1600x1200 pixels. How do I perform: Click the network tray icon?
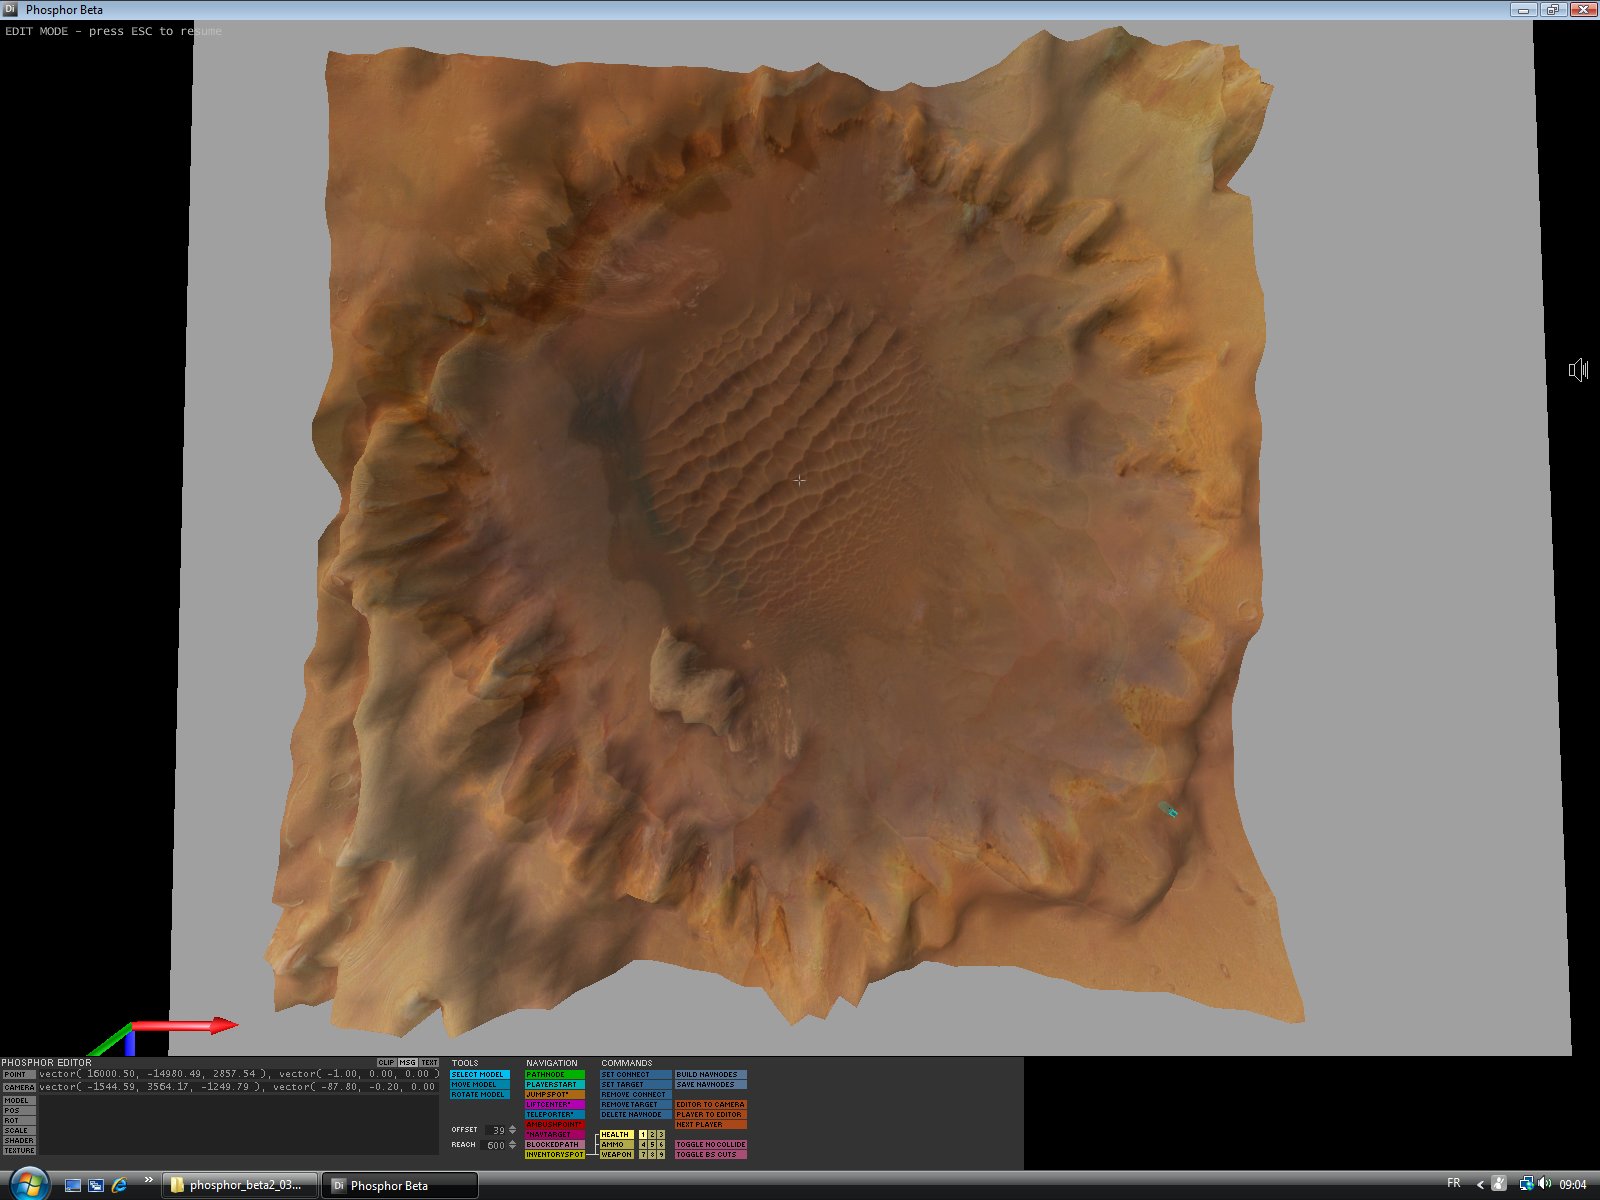(1526, 1184)
